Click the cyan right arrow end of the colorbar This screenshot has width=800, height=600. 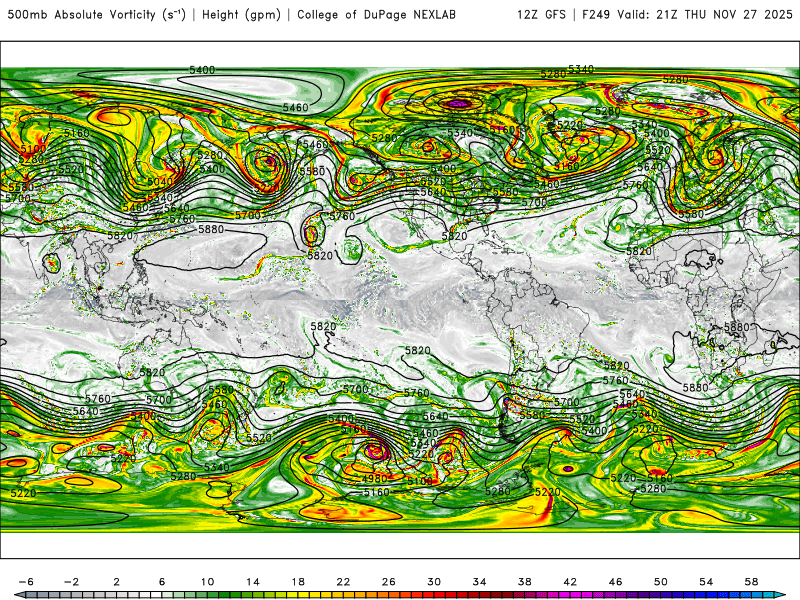(781, 595)
